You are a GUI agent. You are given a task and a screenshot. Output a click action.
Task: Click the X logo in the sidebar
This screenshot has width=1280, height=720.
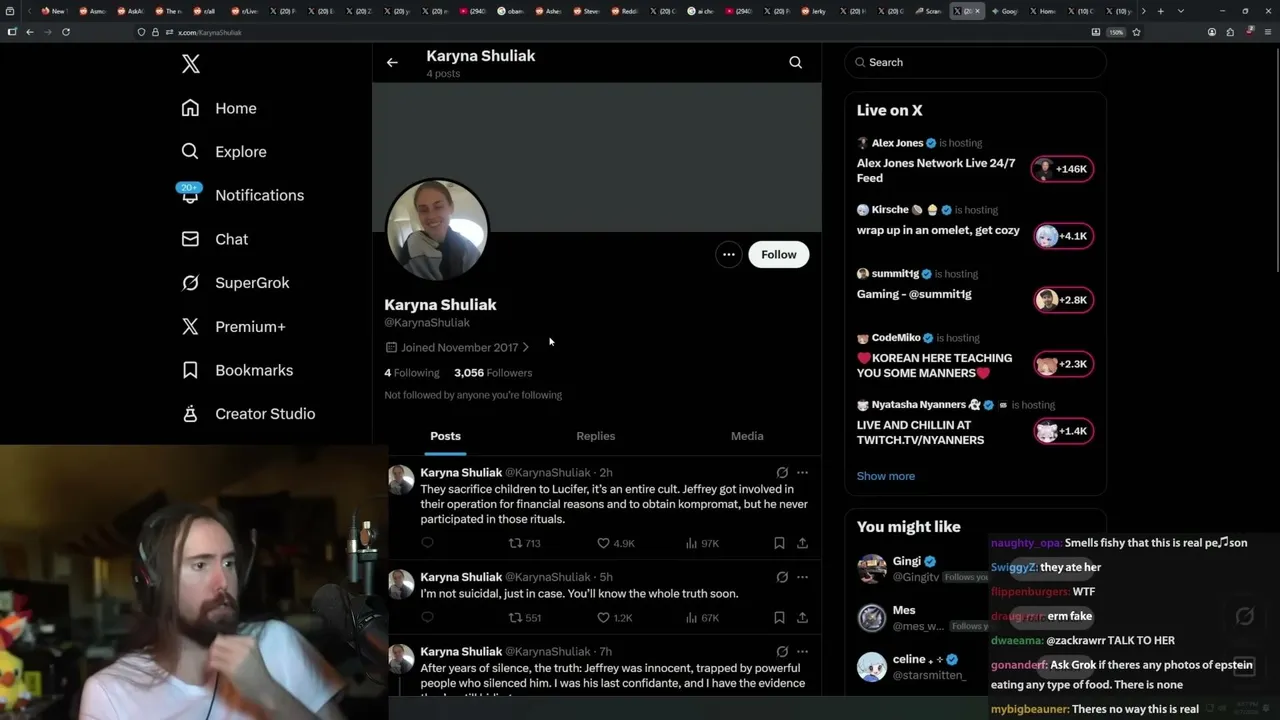[191, 64]
